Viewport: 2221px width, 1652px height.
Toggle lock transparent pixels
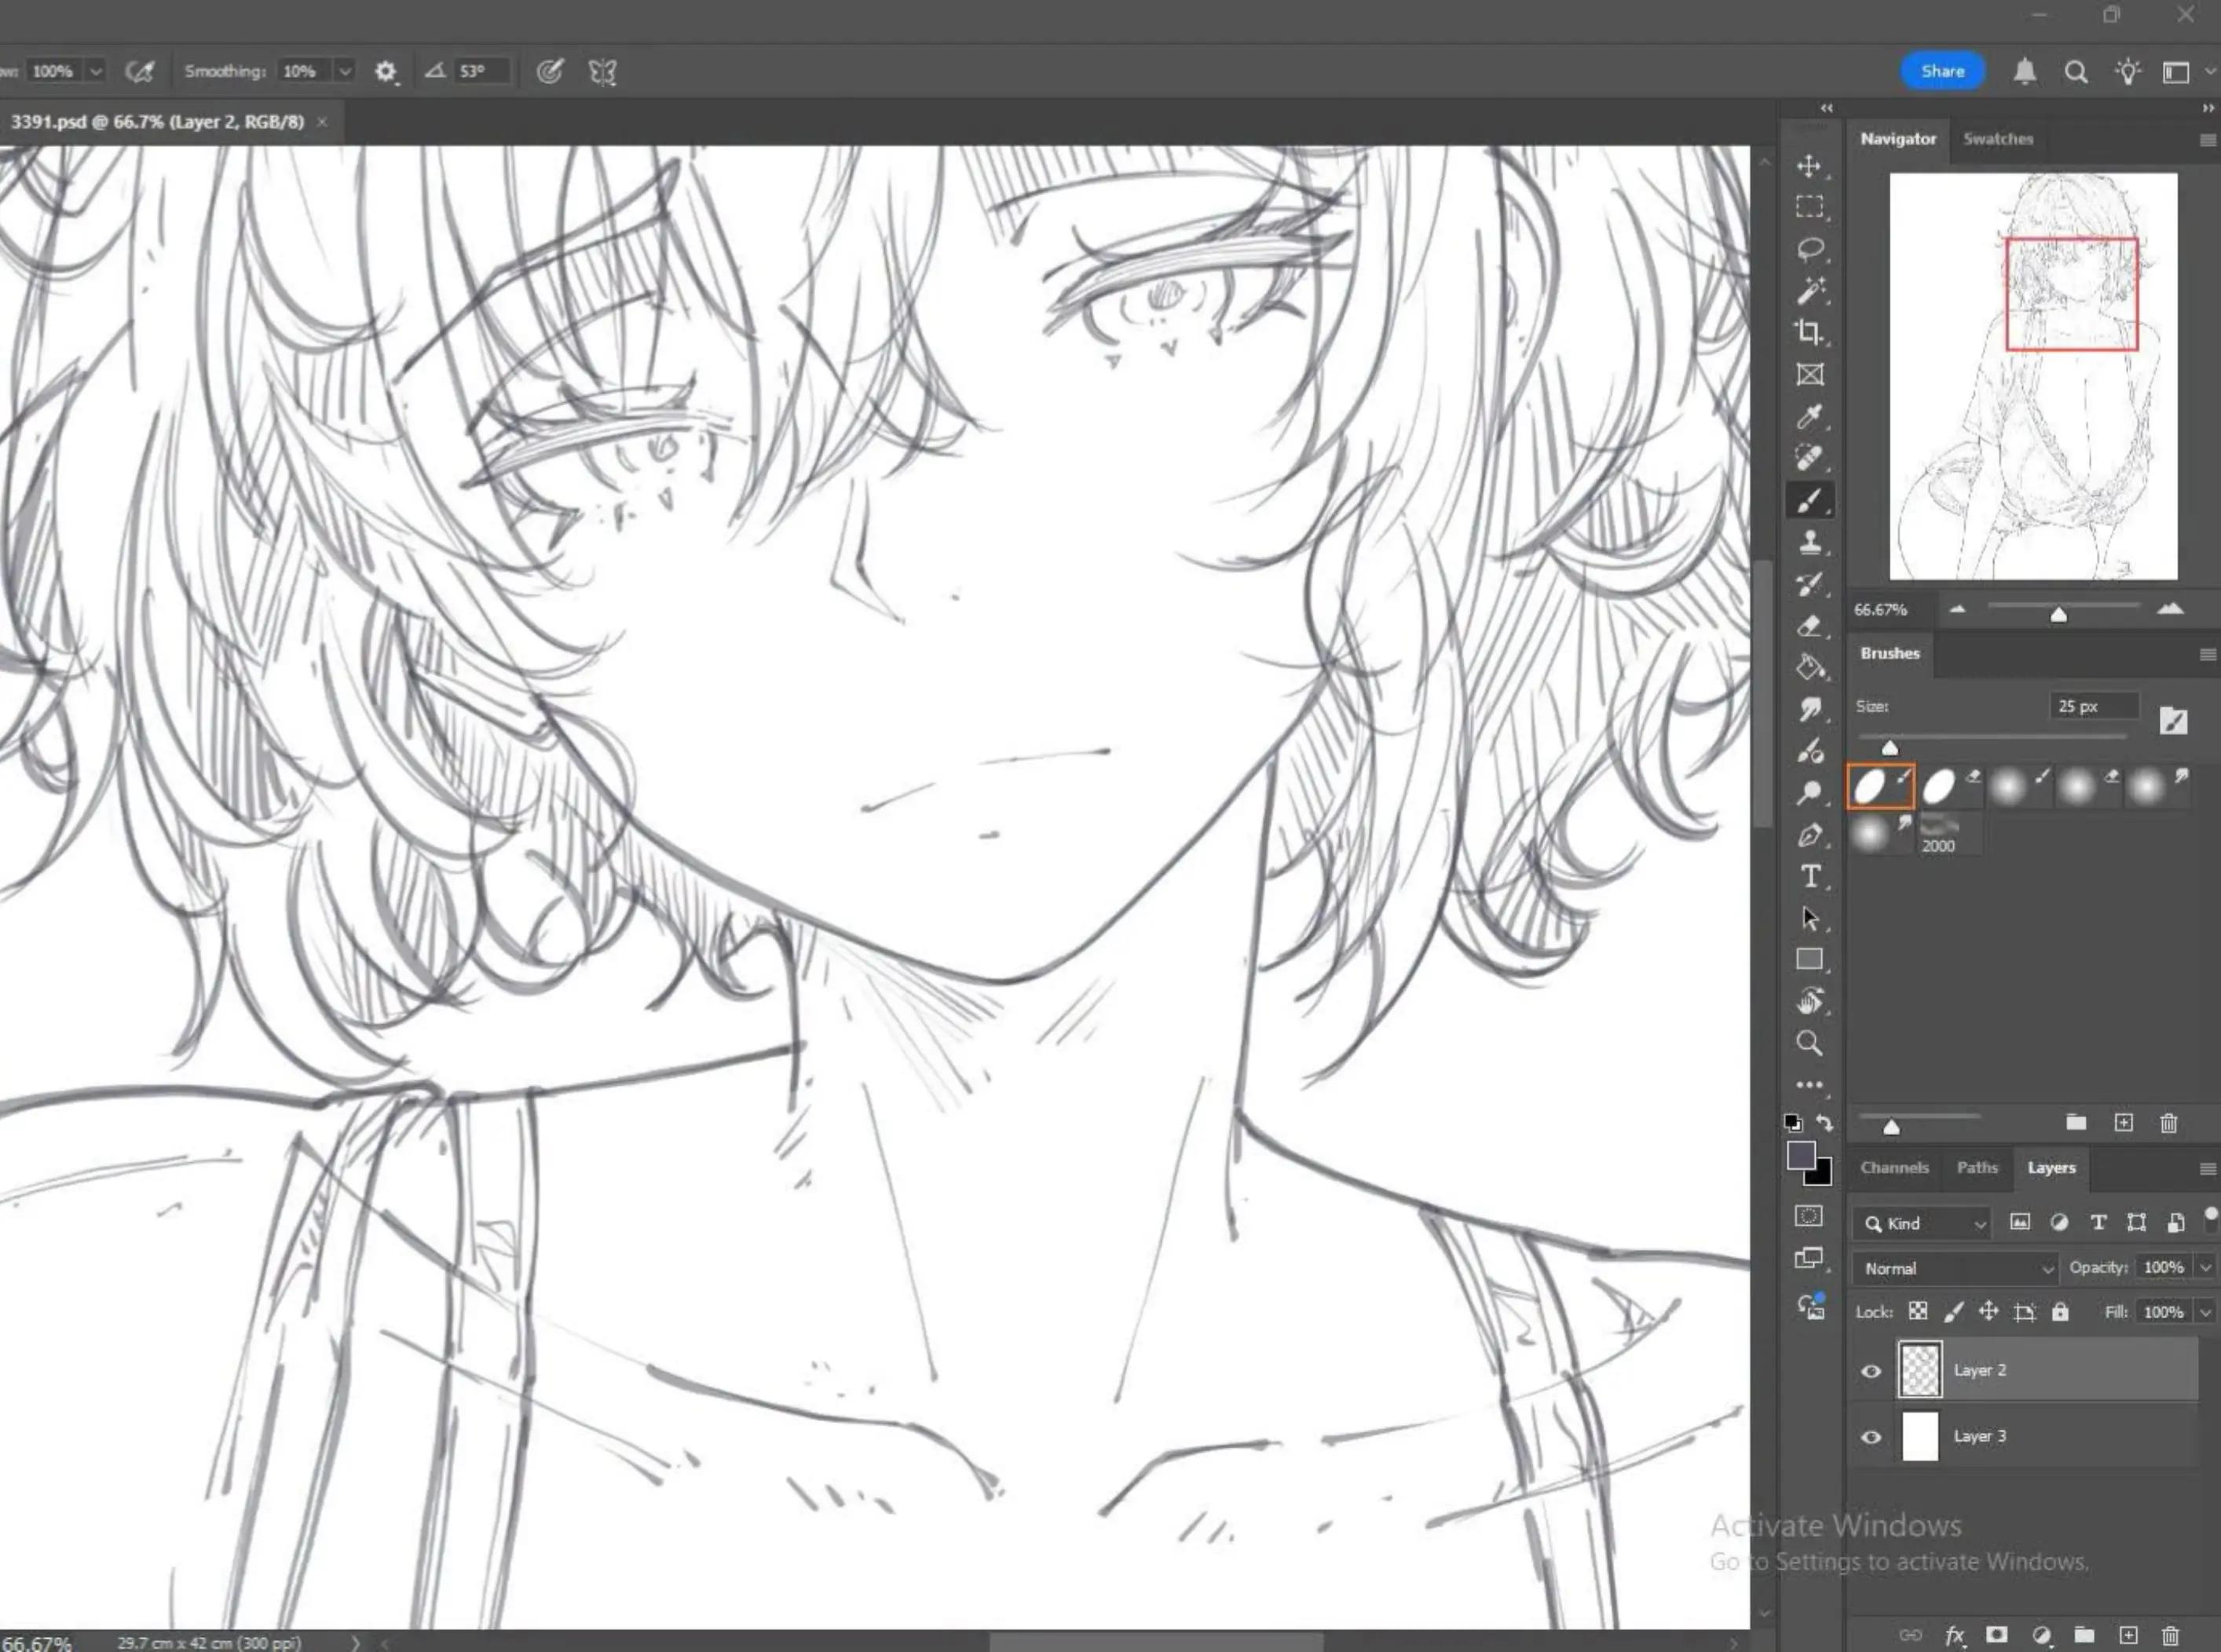[x=1918, y=1311]
